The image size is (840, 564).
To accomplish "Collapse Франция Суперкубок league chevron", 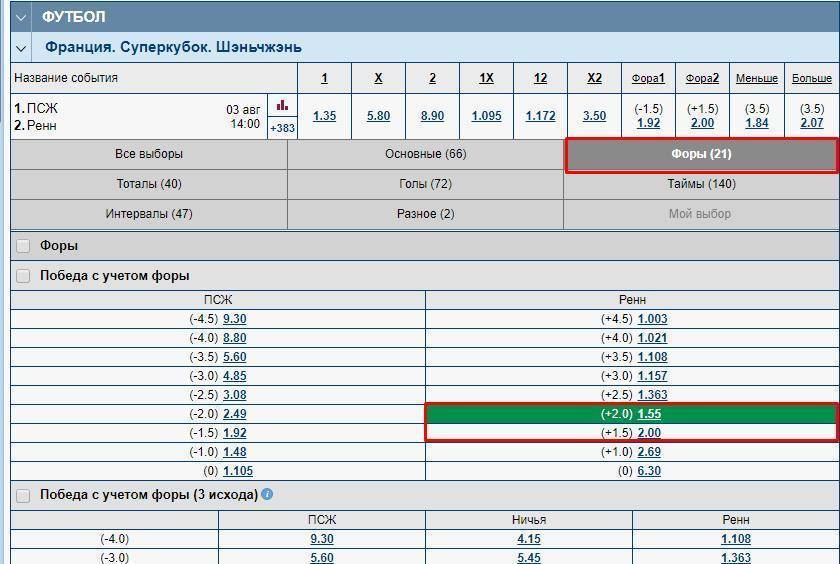I will click(x=21, y=47).
